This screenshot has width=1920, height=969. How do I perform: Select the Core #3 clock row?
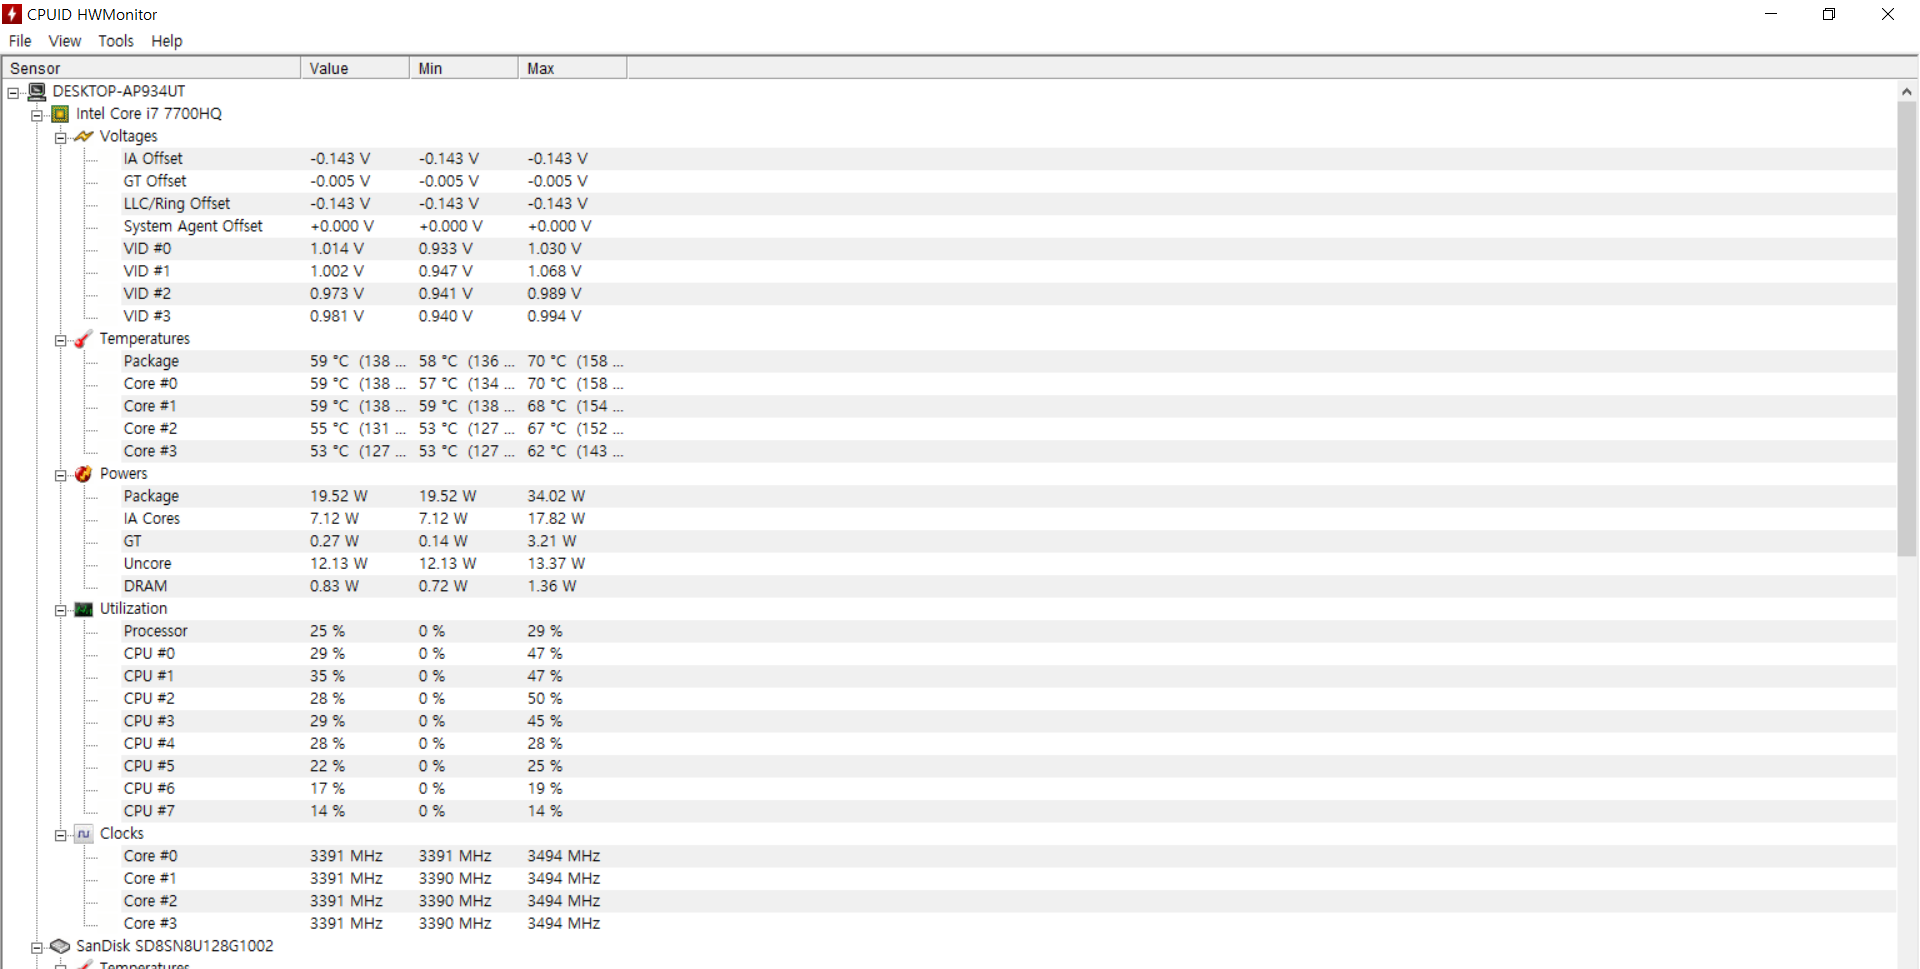[1008, 924]
